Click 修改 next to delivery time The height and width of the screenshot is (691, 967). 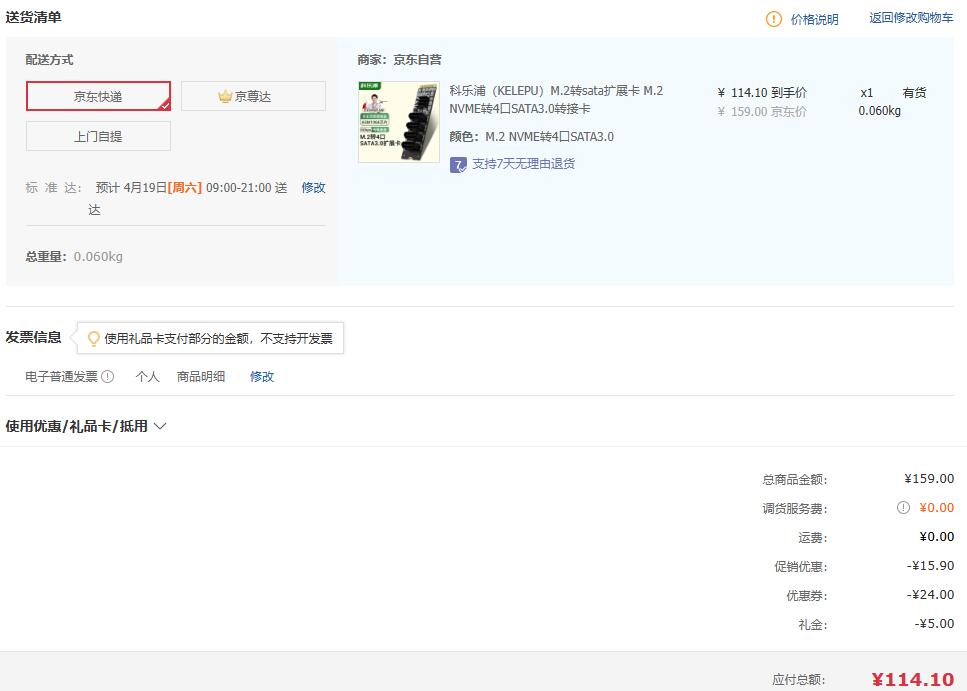pyautogui.click(x=313, y=188)
